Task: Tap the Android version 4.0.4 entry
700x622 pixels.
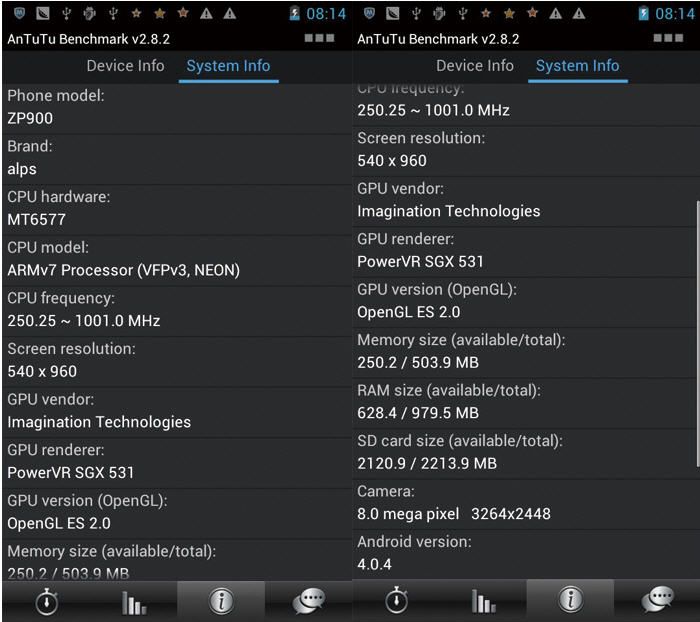Action: coord(526,554)
